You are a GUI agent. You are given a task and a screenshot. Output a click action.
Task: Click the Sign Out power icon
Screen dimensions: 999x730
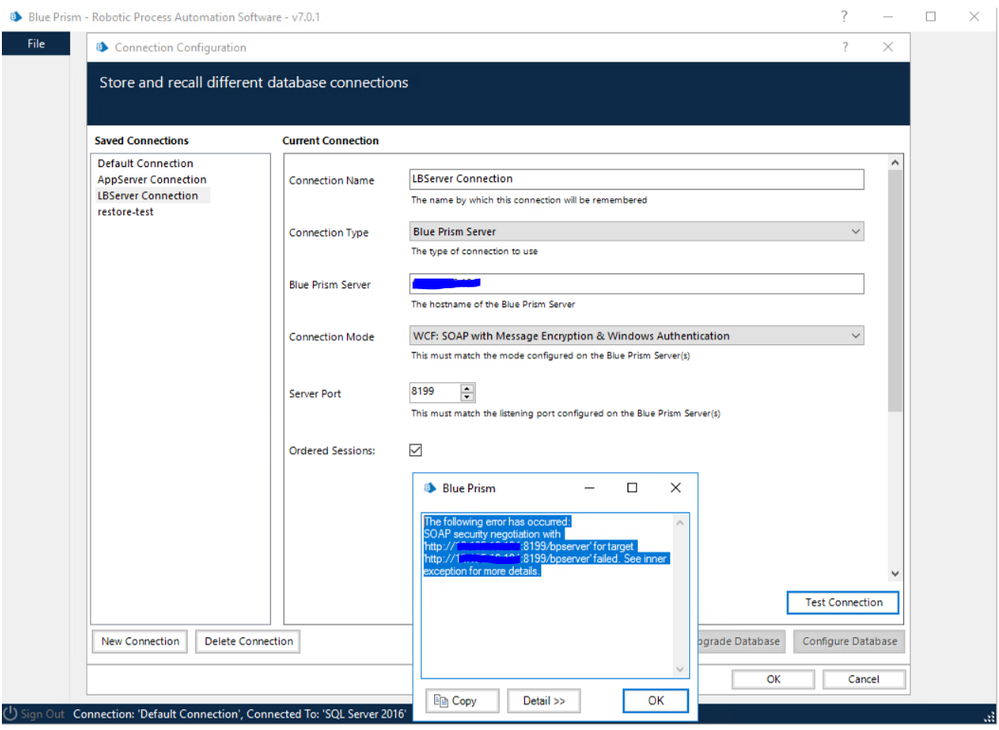pyautogui.click(x=10, y=714)
